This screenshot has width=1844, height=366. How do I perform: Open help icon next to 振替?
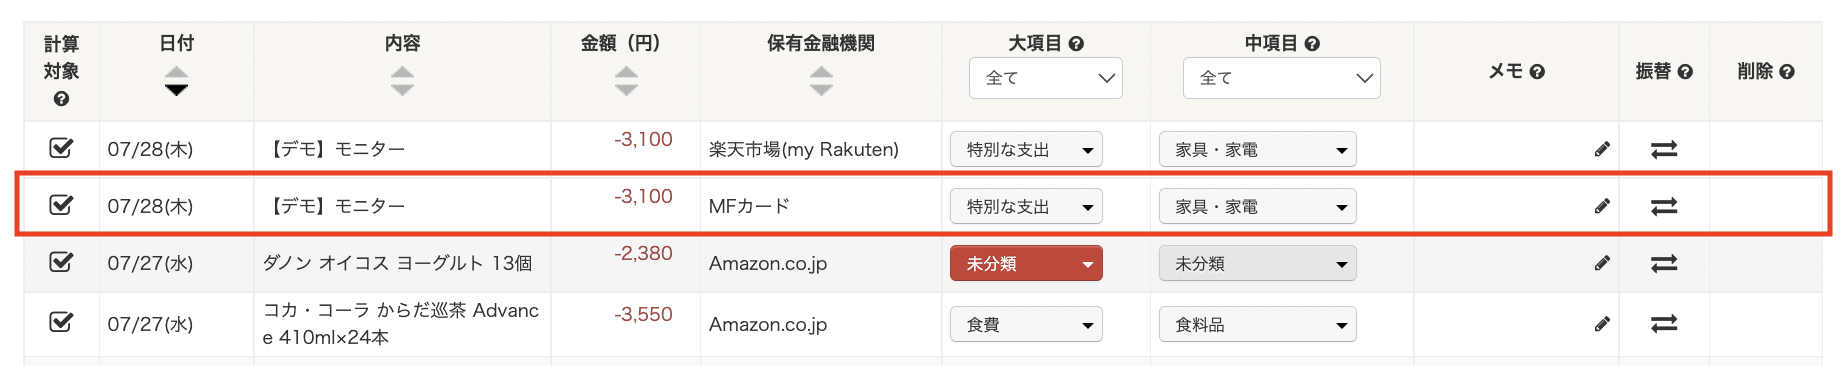click(x=1685, y=72)
